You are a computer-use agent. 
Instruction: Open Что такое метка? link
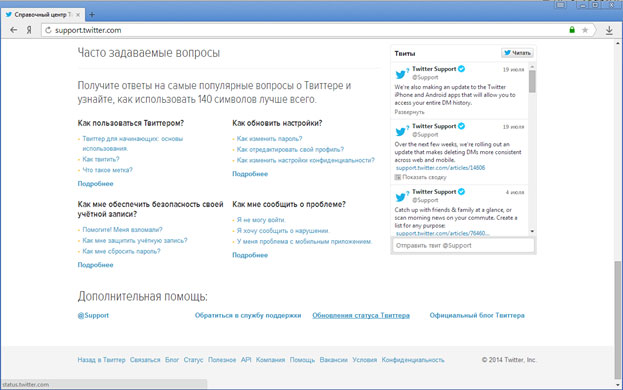pos(107,170)
